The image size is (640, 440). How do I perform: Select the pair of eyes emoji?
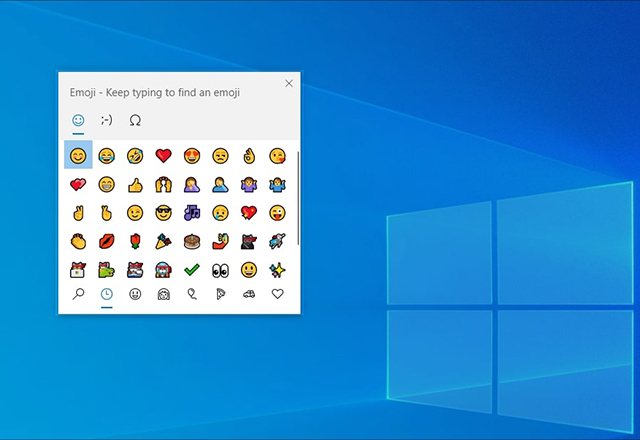220,270
